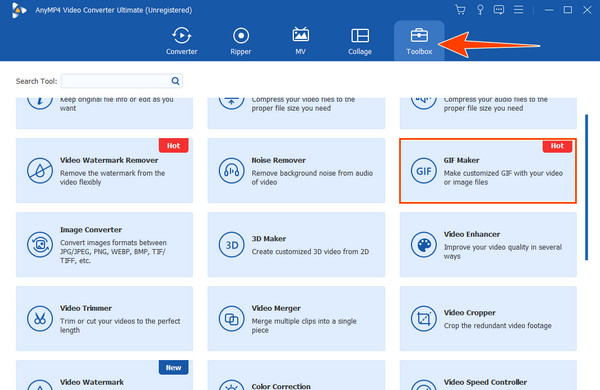Click "Create customized 3D video from 2D" text
Viewport: 600px width, 390px height.
point(310,251)
